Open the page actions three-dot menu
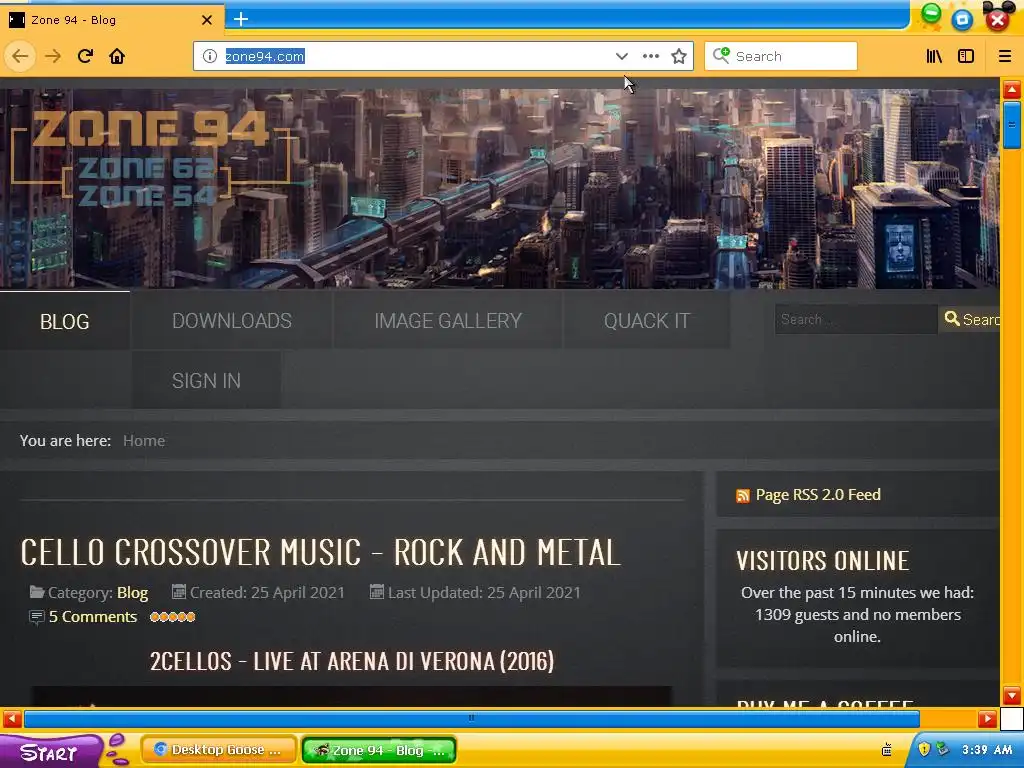This screenshot has height=768, width=1024. (650, 56)
